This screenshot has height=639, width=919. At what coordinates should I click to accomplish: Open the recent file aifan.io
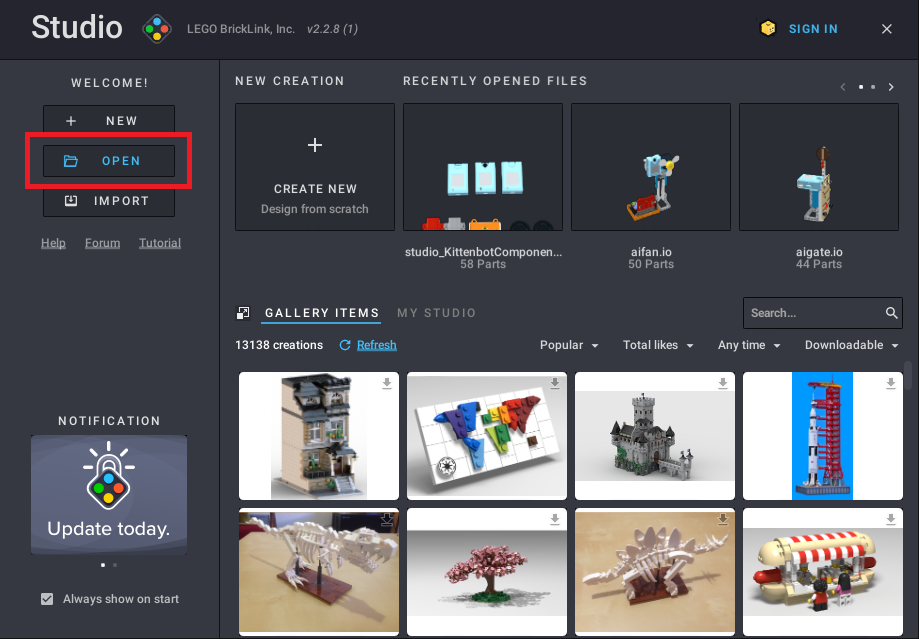tap(650, 167)
